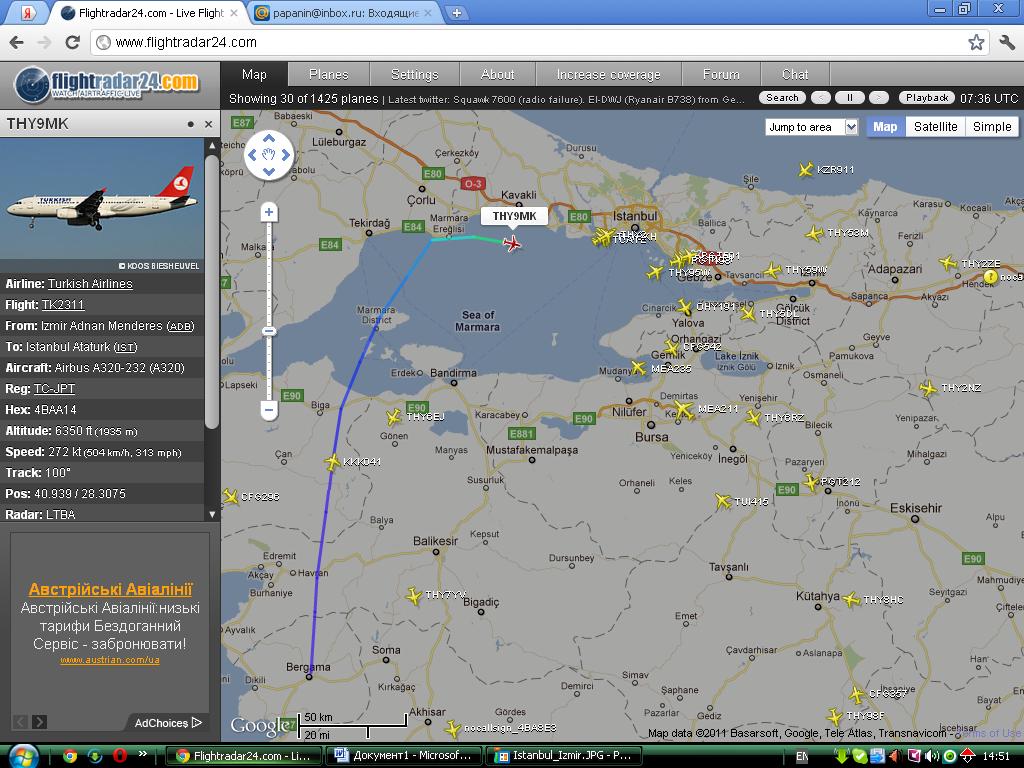The image size is (1024, 768).
Task: Click the map zoom slider handle
Action: point(269,331)
